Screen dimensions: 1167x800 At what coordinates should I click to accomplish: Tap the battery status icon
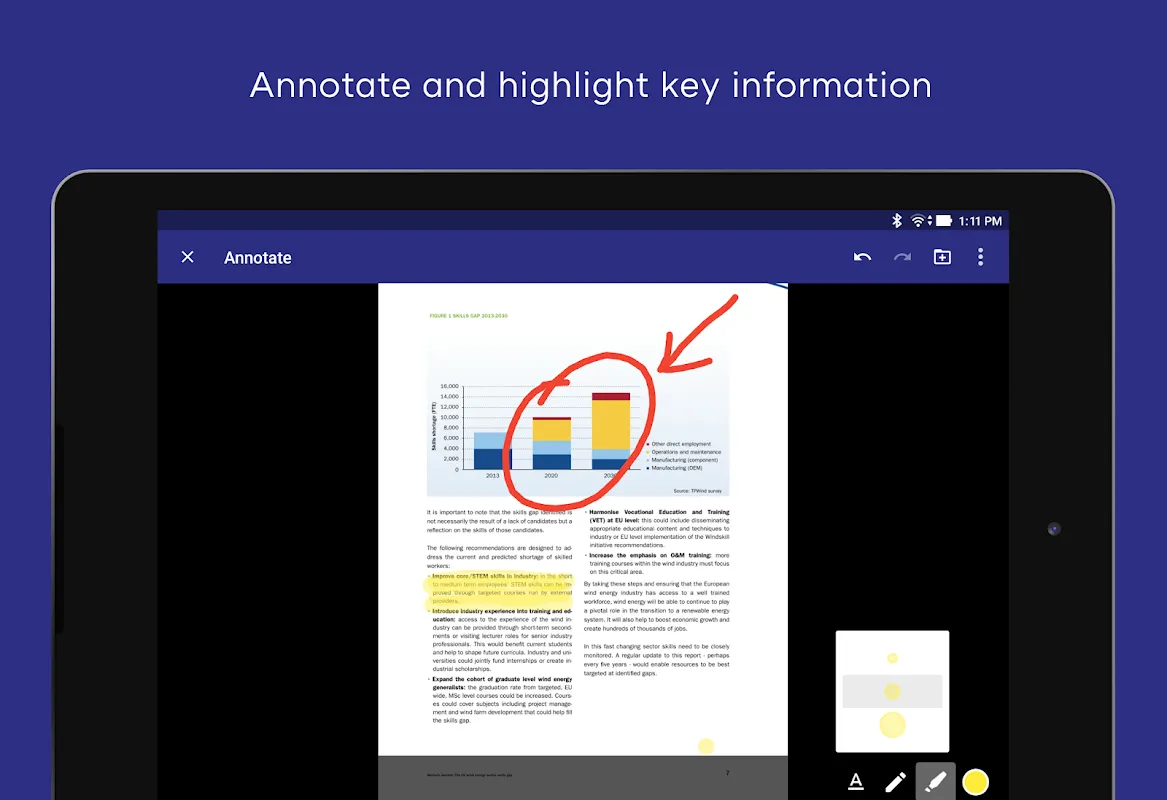pos(944,220)
